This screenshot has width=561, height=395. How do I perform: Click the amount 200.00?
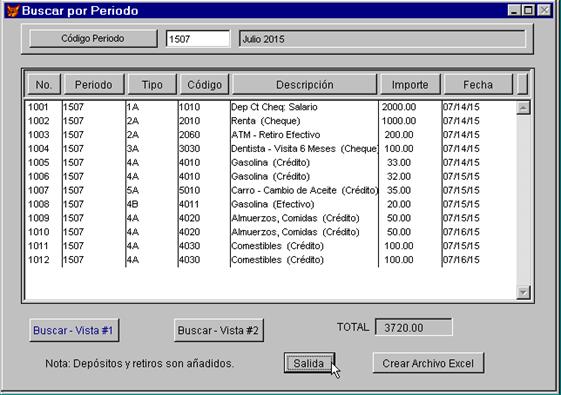coord(399,135)
